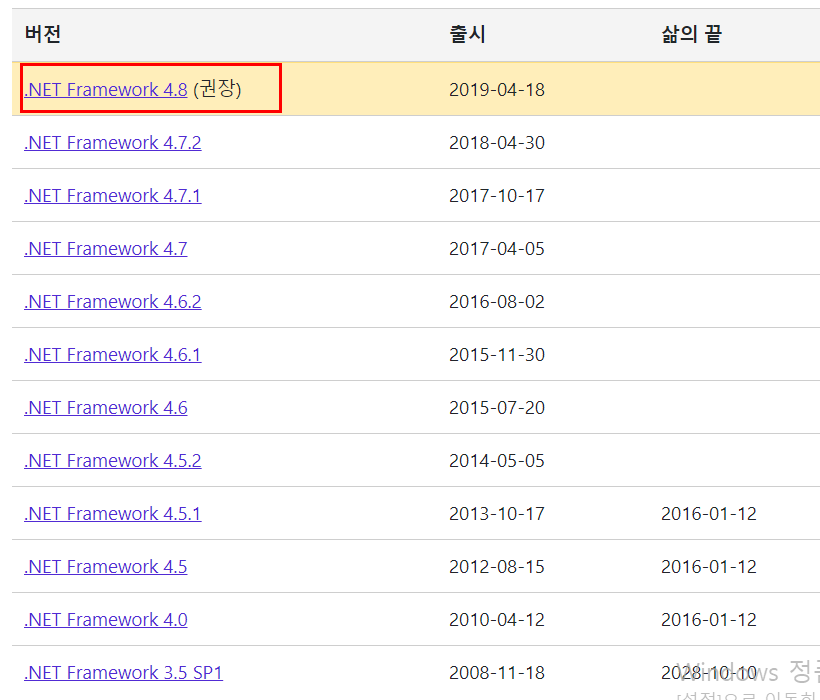
Task: Open the .NET Framework 4.5 link
Action: (x=106, y=567)
